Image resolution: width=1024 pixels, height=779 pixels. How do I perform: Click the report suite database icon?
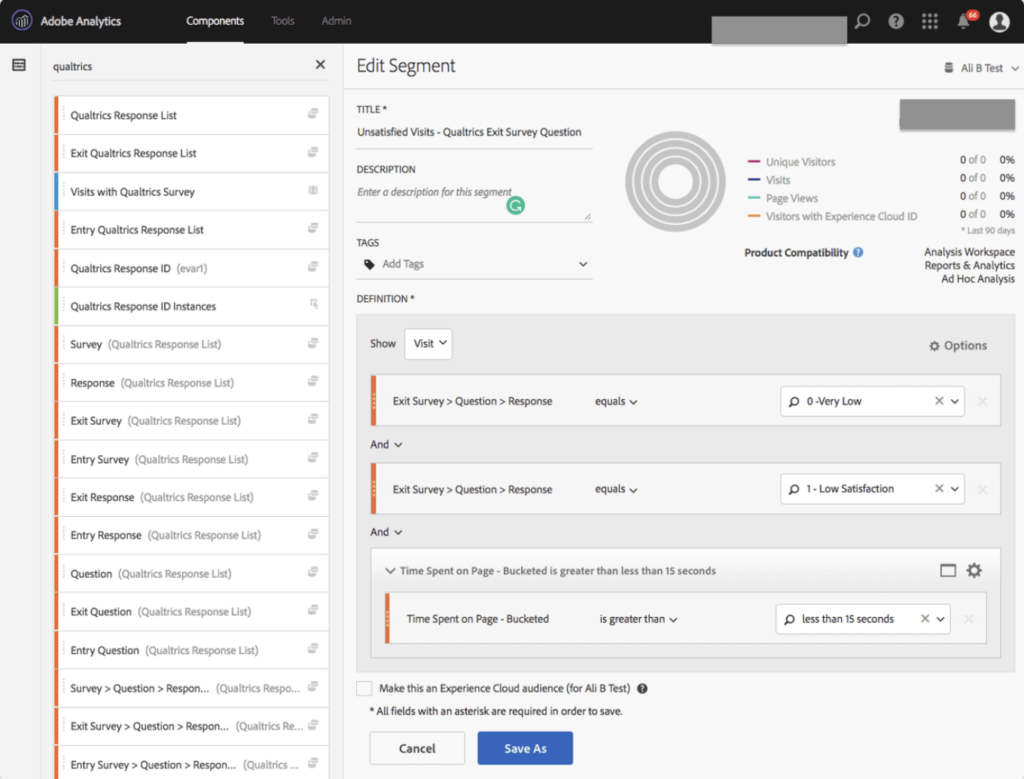(948, 68)
